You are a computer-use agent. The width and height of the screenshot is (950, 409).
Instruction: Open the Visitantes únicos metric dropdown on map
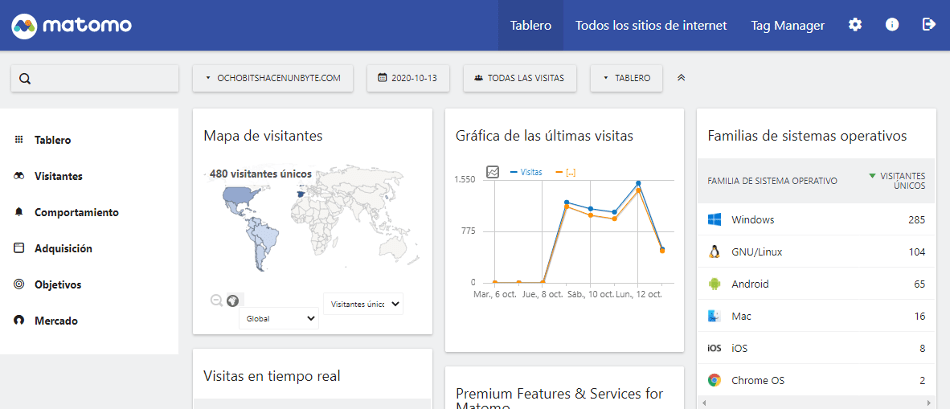click(364, 304)
